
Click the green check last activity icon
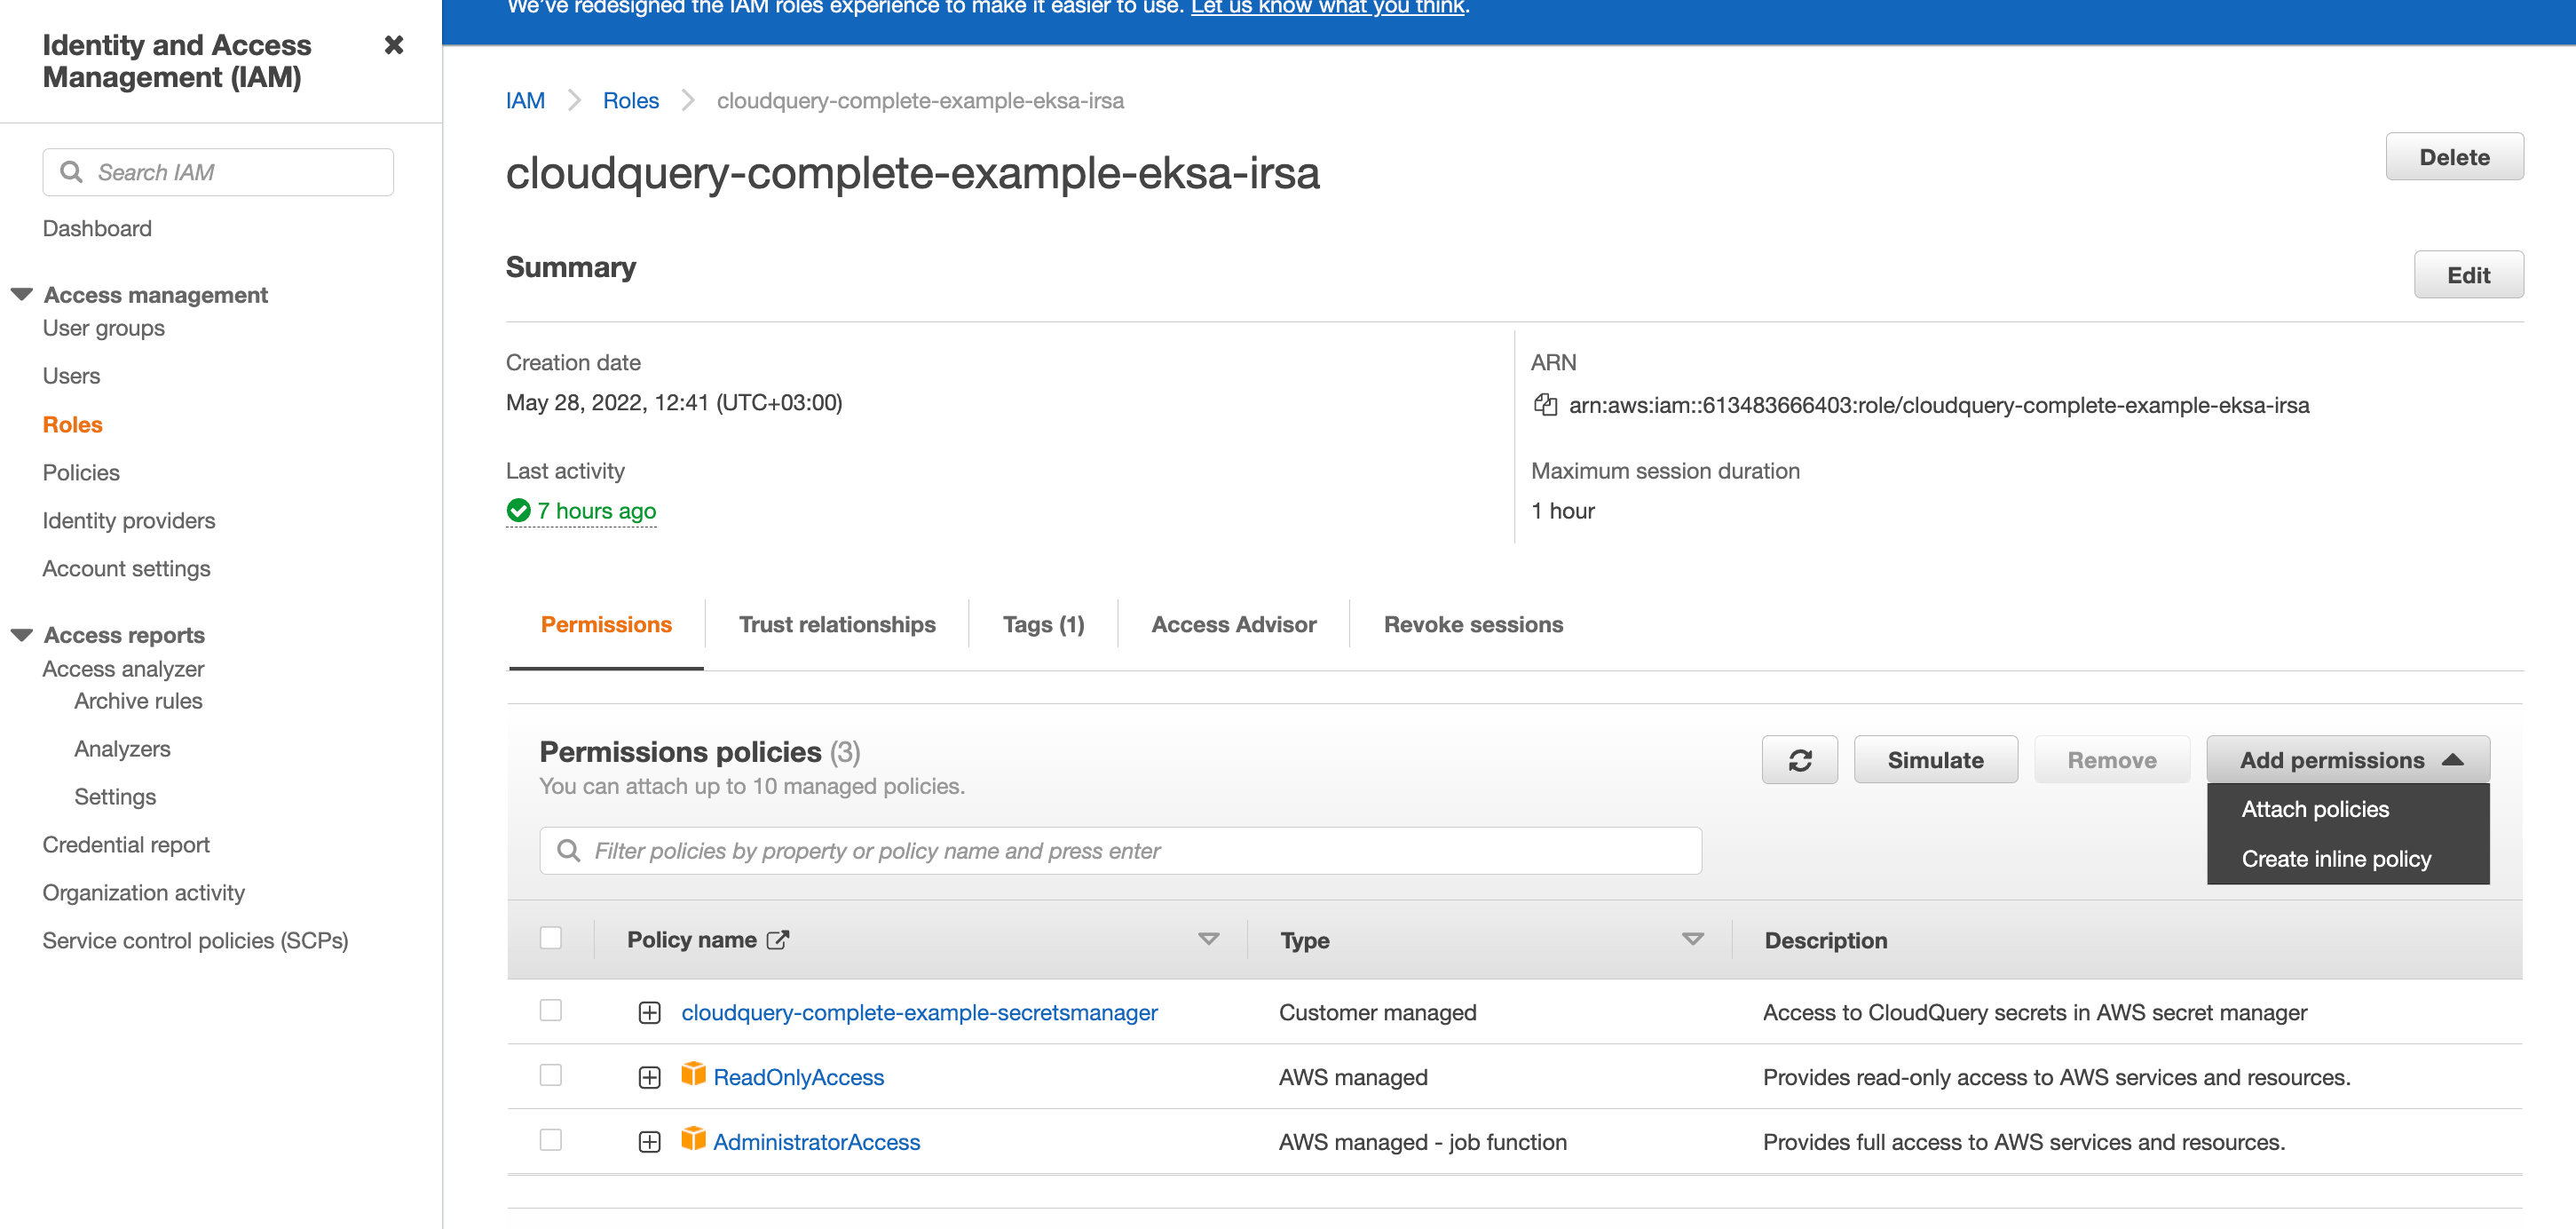click(x=518, y=511)
